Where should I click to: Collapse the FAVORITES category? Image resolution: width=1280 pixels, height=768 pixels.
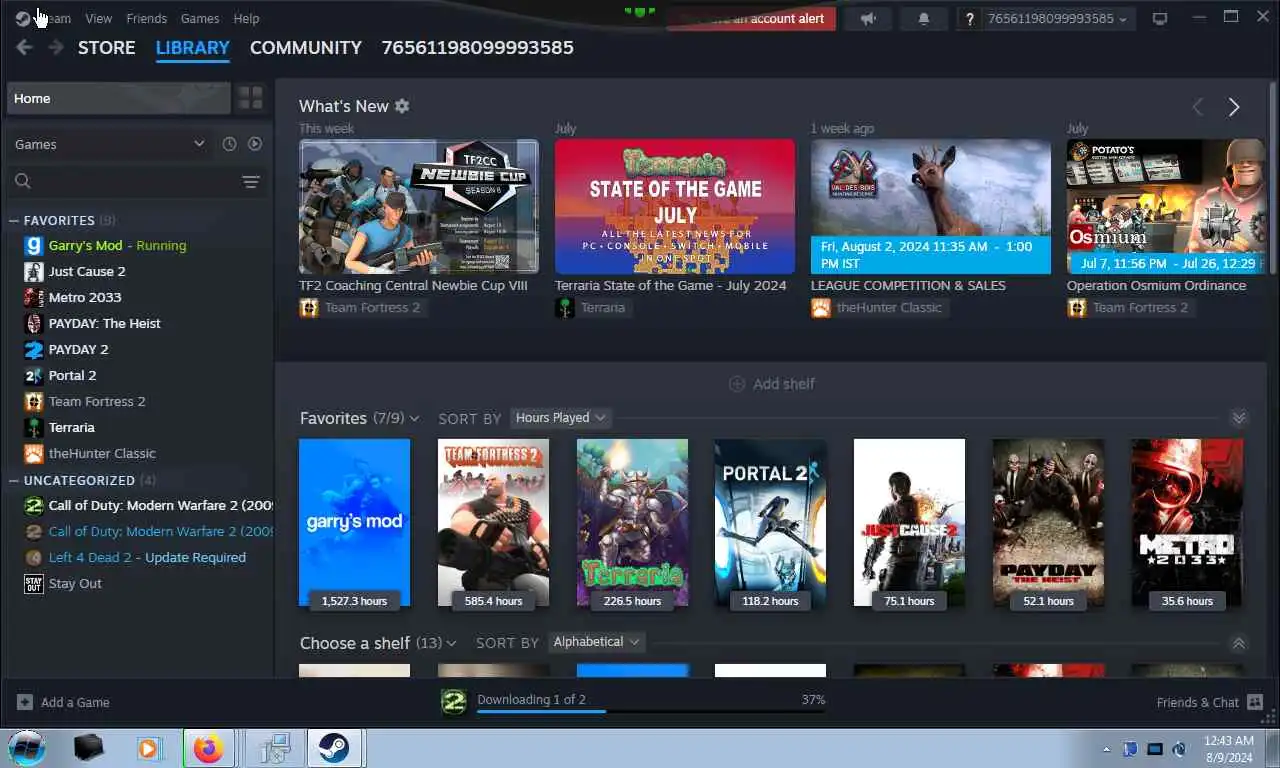tap(14, 220)
